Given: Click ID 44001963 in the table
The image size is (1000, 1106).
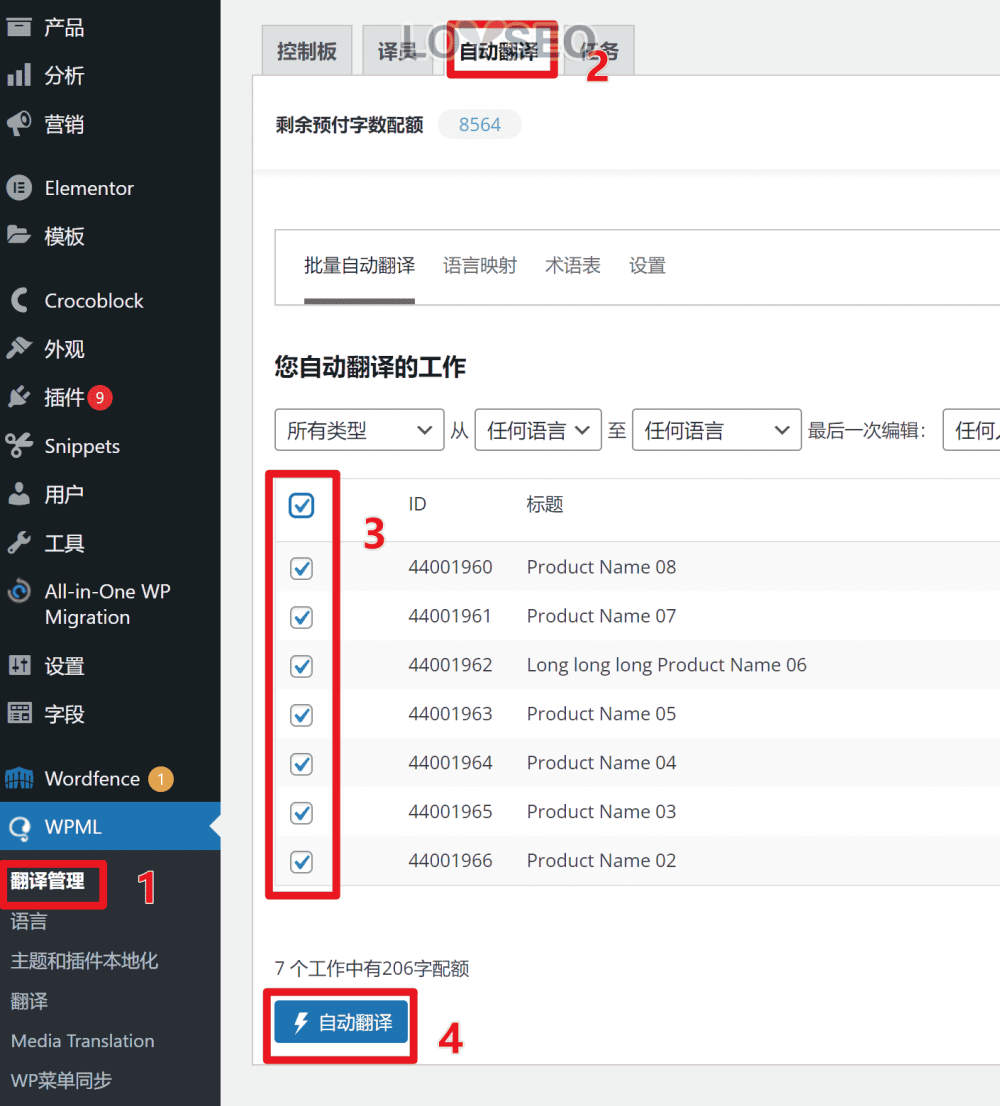Looking at the screenshot, I should (x=450, y=714).
